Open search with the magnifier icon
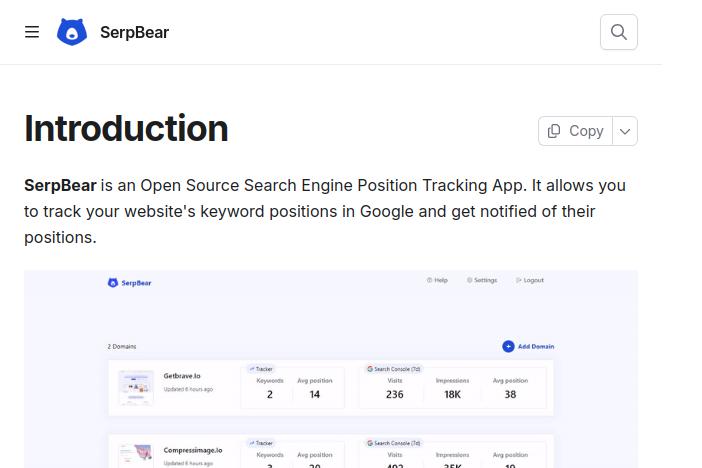Viewport: 702px width, 468px height. point(619,32)
